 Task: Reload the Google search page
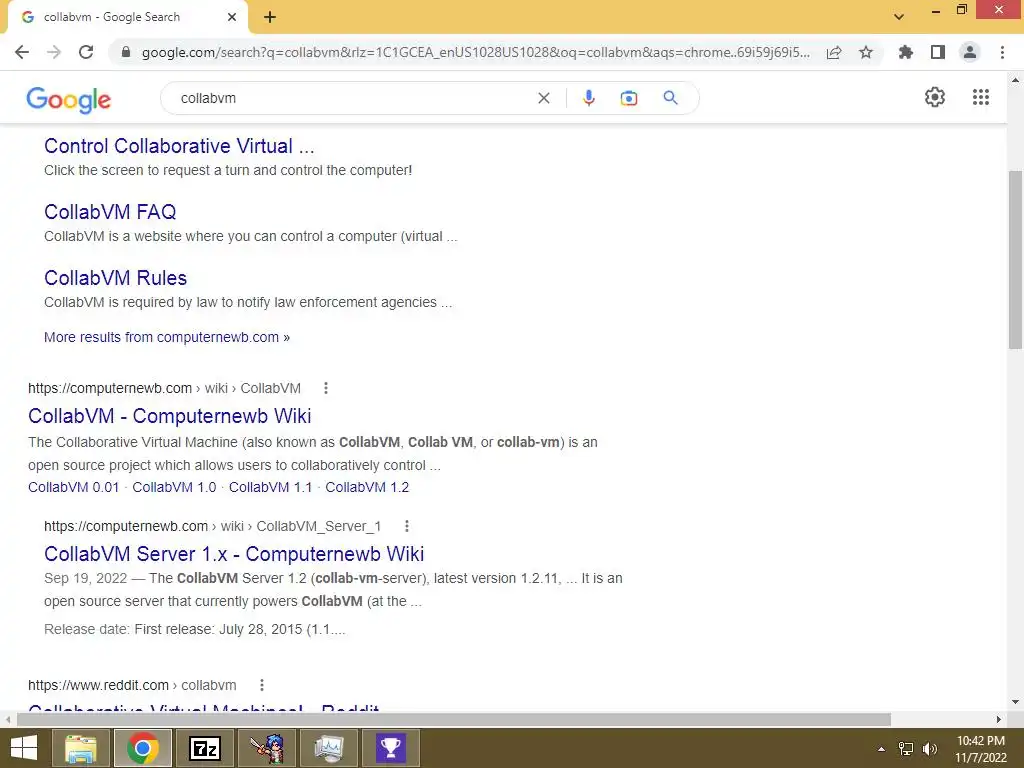(86, 52)
